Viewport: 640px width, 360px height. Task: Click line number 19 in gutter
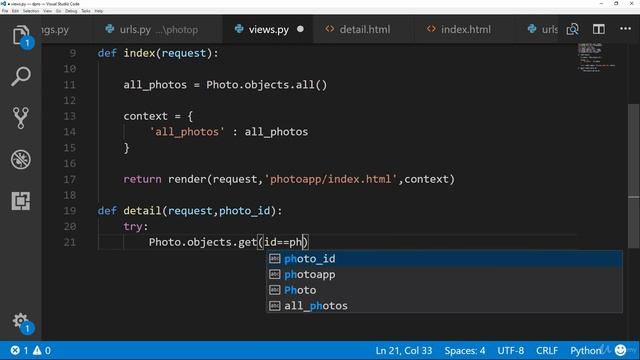pos(70,211)
